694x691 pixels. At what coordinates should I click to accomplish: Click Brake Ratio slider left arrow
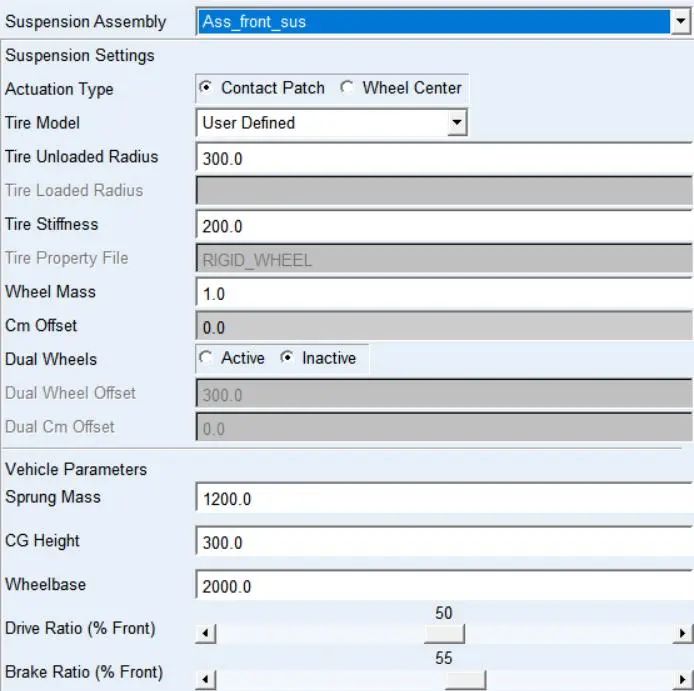205,679
